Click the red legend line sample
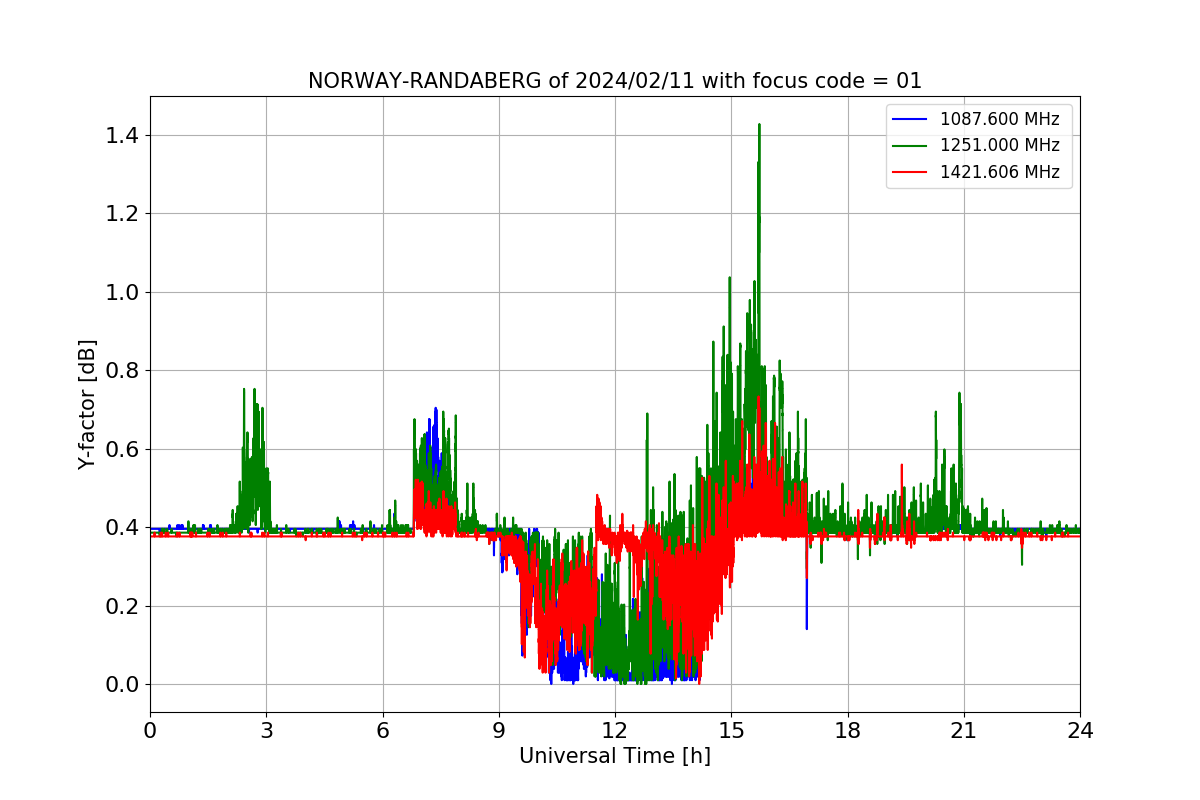1200x800 pixels. [910, 172]
